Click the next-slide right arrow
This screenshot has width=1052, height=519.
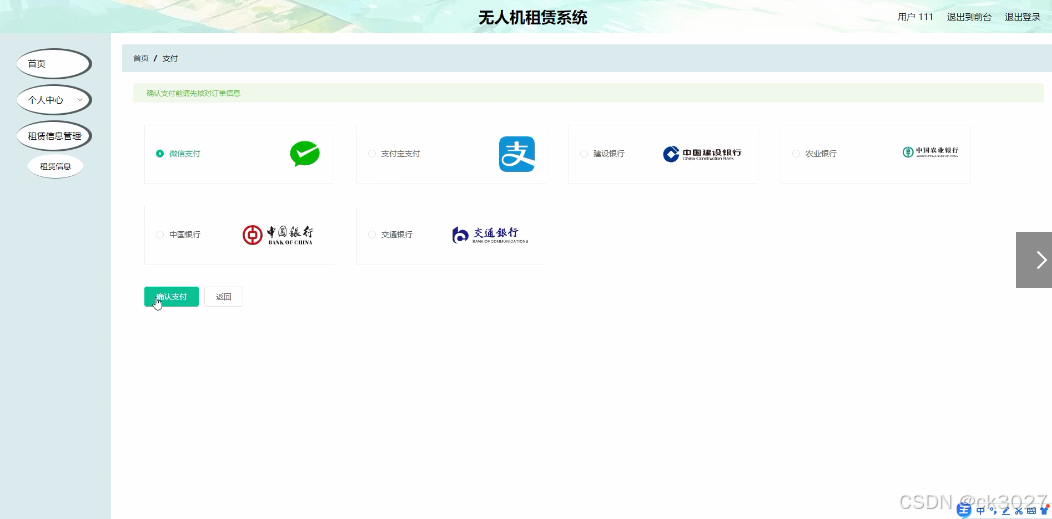[1034, 260]
